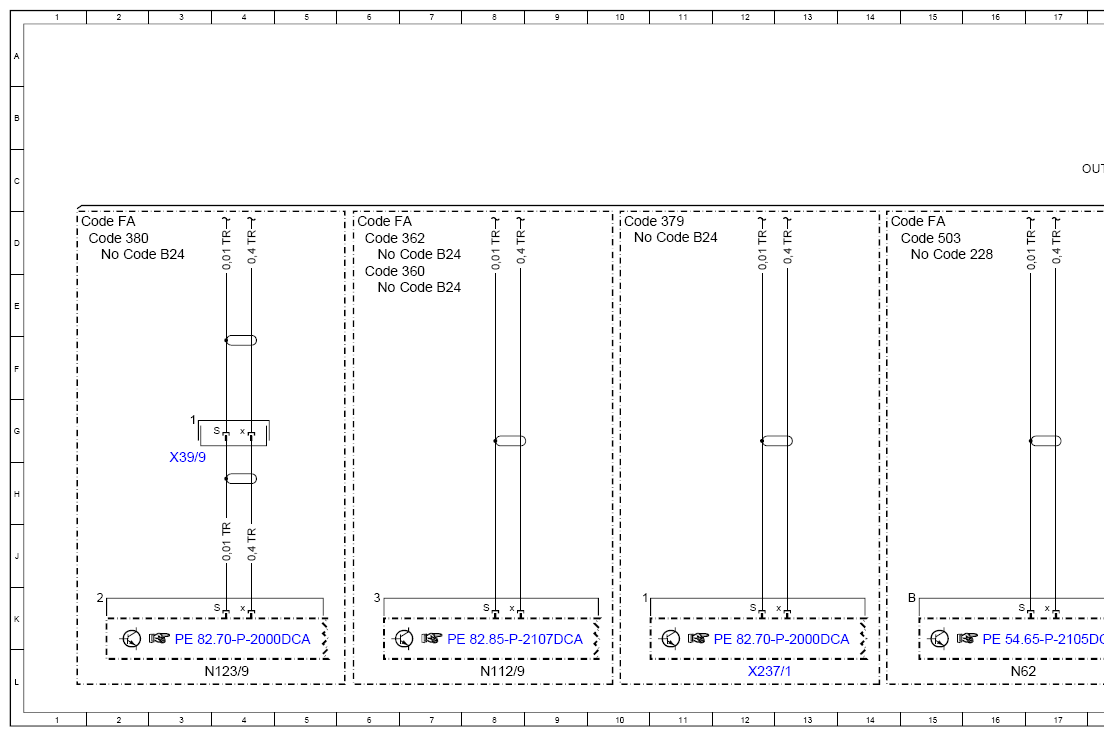Image resolution: width=1113 pixels, height=736 pixels.
Task: Click 'No Code B24' under Code 379
Action: click(676, 237)
